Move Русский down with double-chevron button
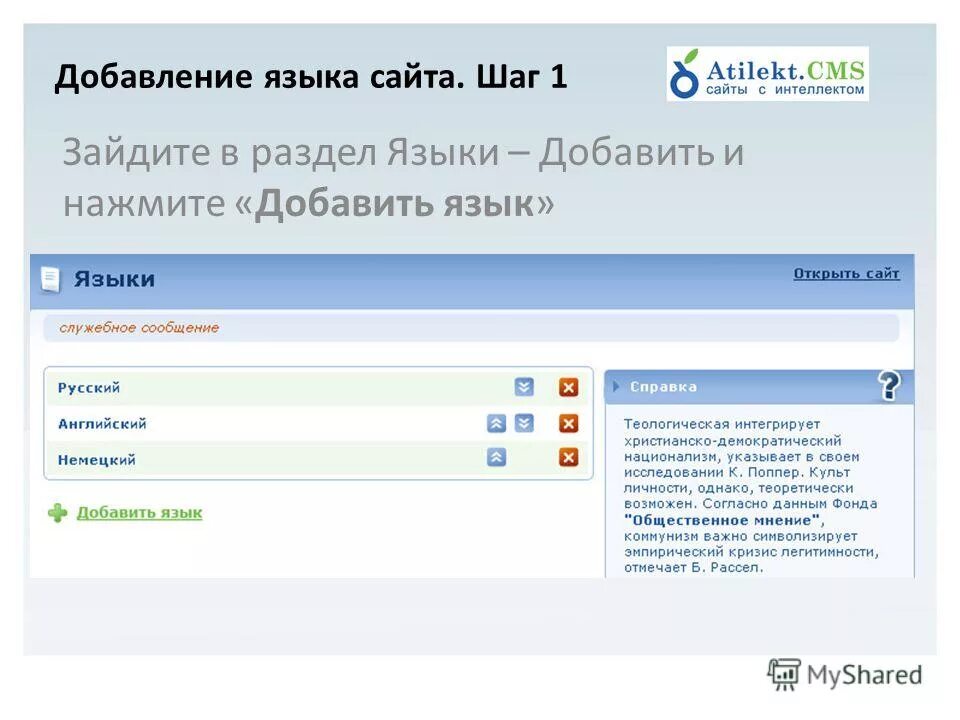The image size is (960, 720). pyautogui.click(x=522, y=386)
